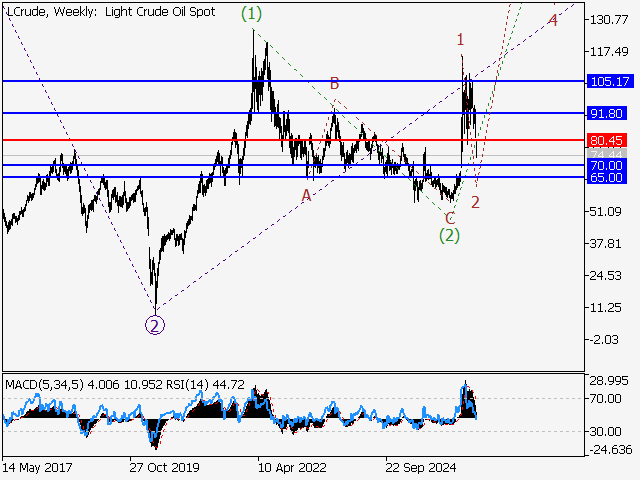Viewport: 640px width, 480px height.
Task: Select the red B wave label
Action: coord(334,84)
